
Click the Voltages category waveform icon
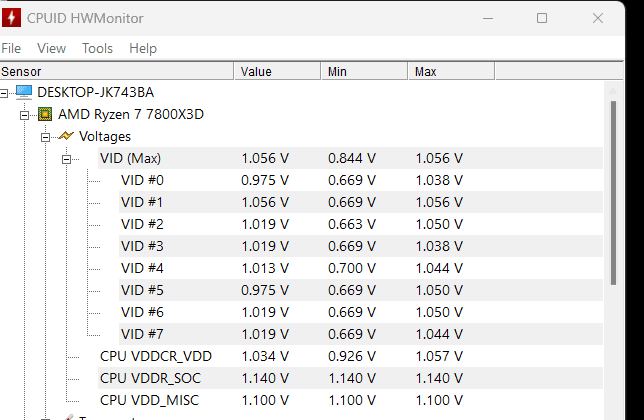click(x=66, y=136)
